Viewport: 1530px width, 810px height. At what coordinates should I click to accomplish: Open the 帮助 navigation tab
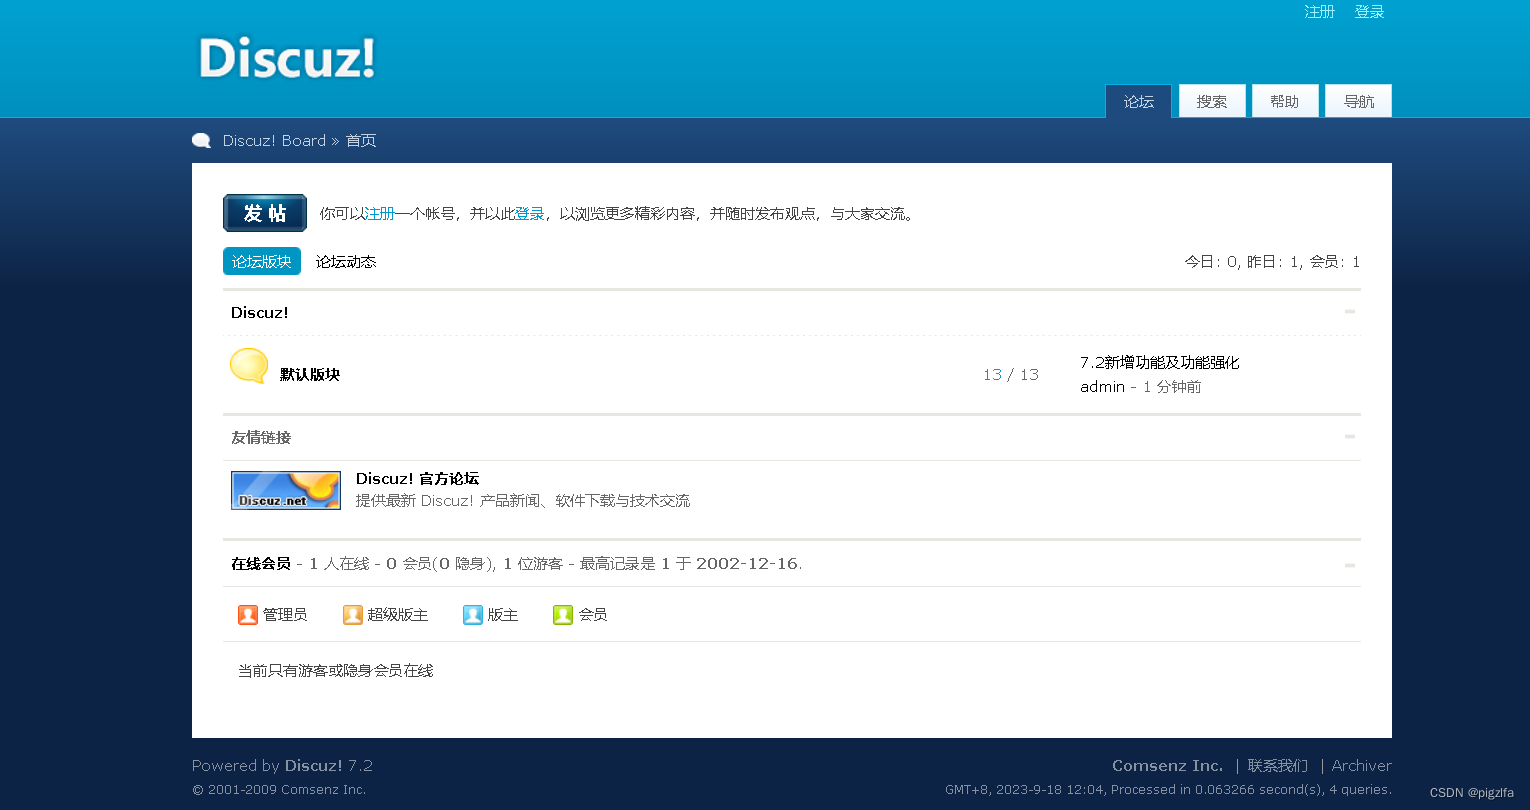[x=1285, y=100]
